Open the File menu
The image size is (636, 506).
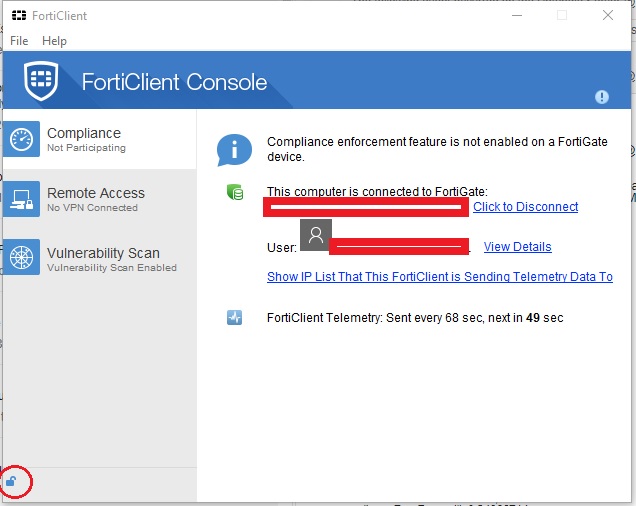[x=19, y=41]
